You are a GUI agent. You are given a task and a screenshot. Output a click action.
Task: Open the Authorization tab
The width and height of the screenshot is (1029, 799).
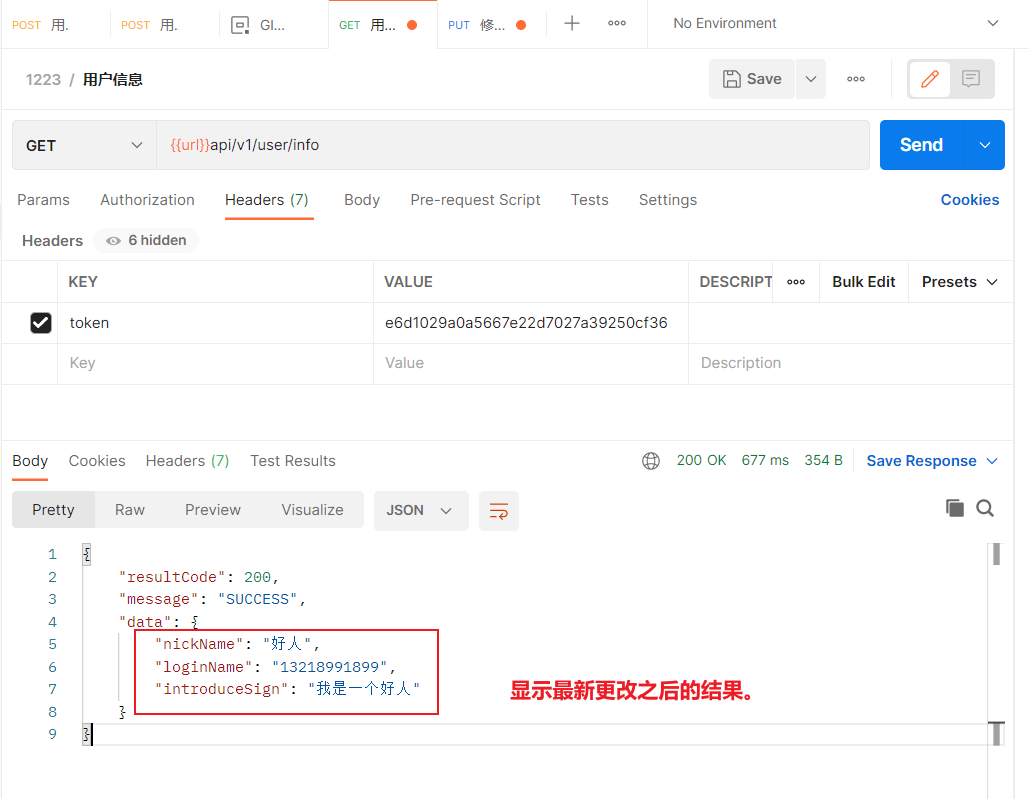tap(147, 200)
